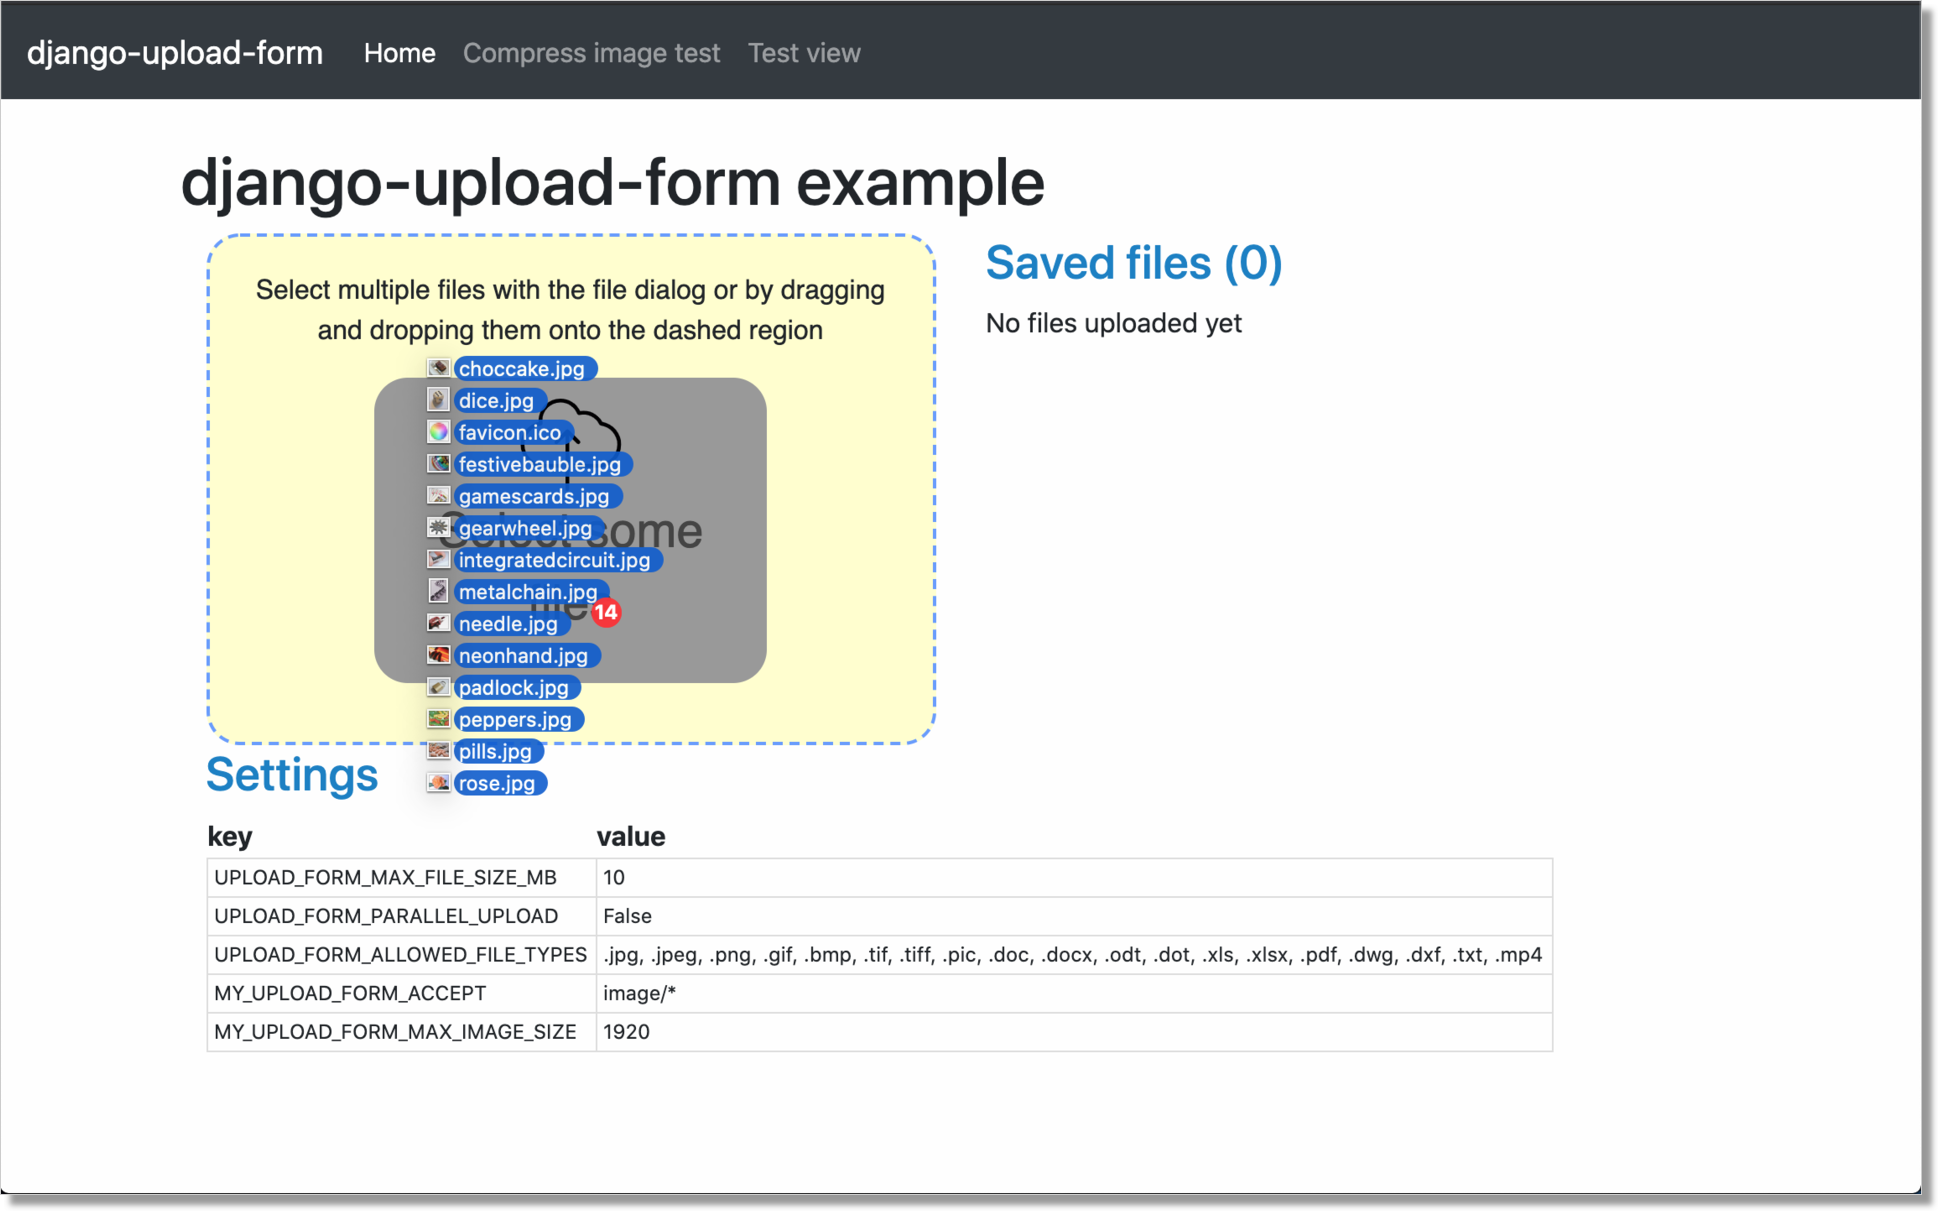
Task: Click the padlock.jpg file label
Action: coord(513,687)
